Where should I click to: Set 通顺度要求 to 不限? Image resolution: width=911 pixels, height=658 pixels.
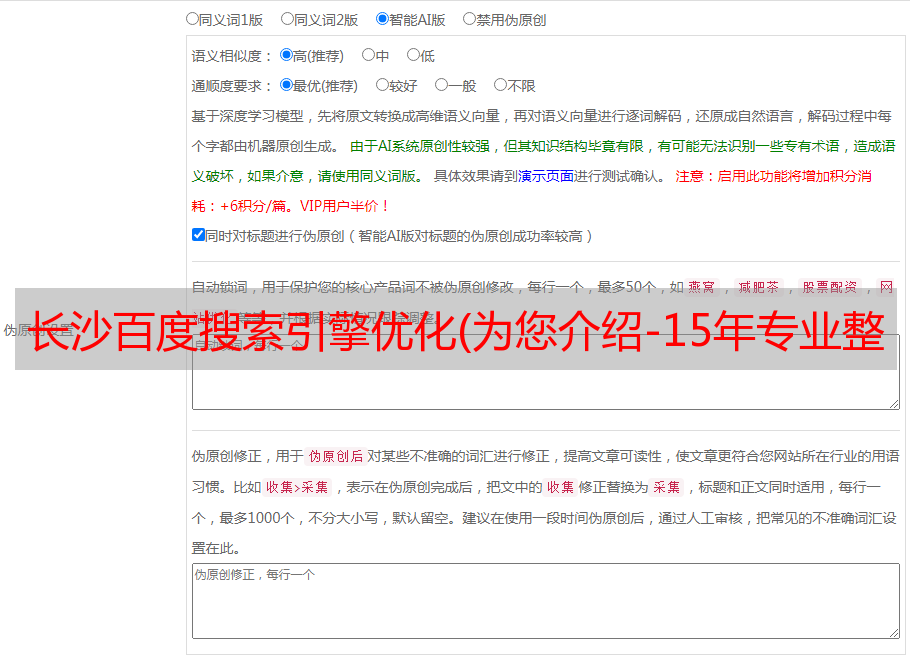[x=500, y=85]
